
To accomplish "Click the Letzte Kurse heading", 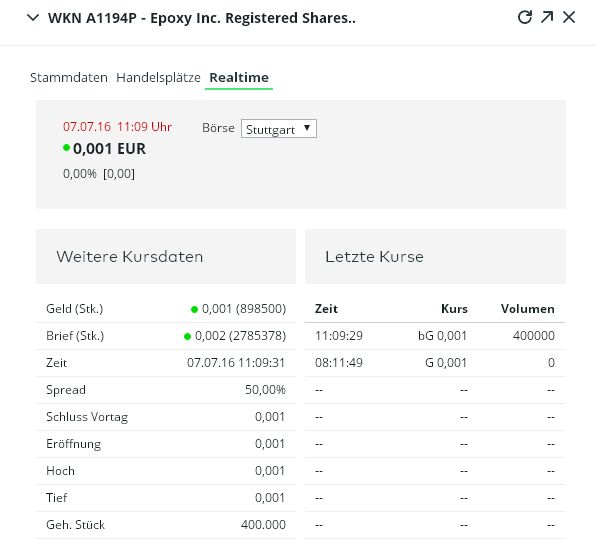I will coord(374,257).
